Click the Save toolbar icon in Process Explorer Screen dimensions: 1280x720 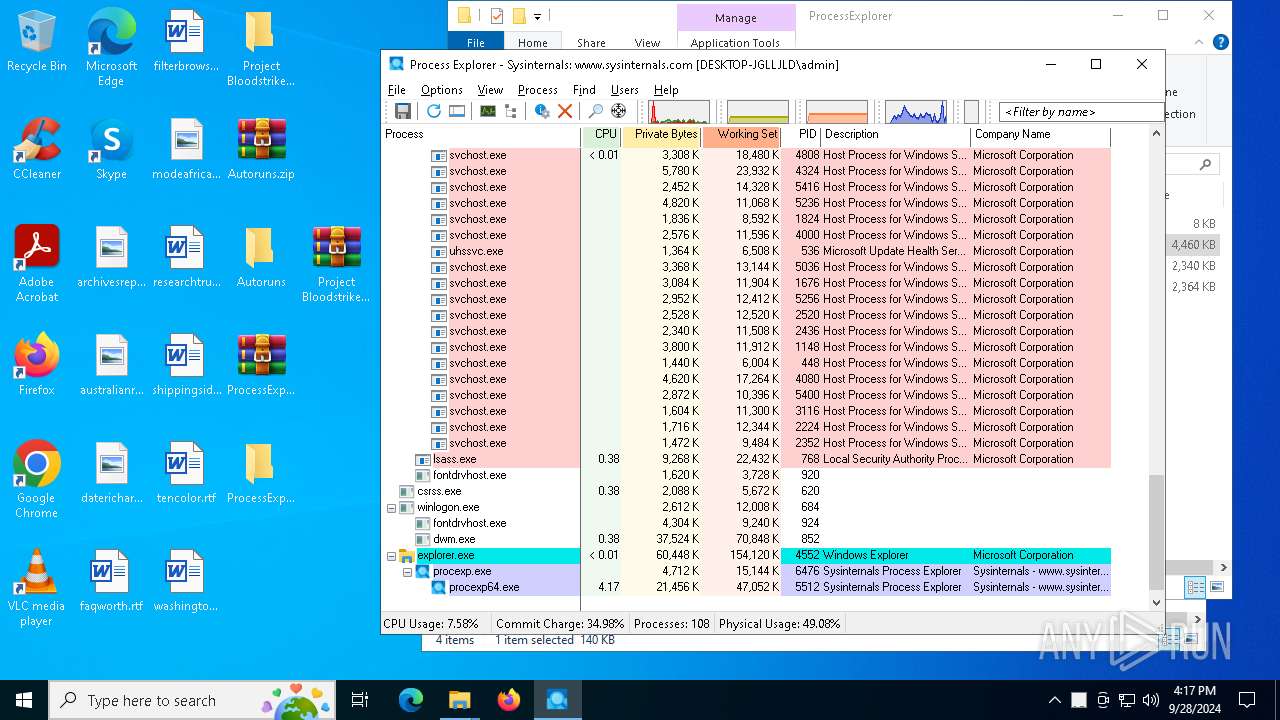(x=402, y=111)
